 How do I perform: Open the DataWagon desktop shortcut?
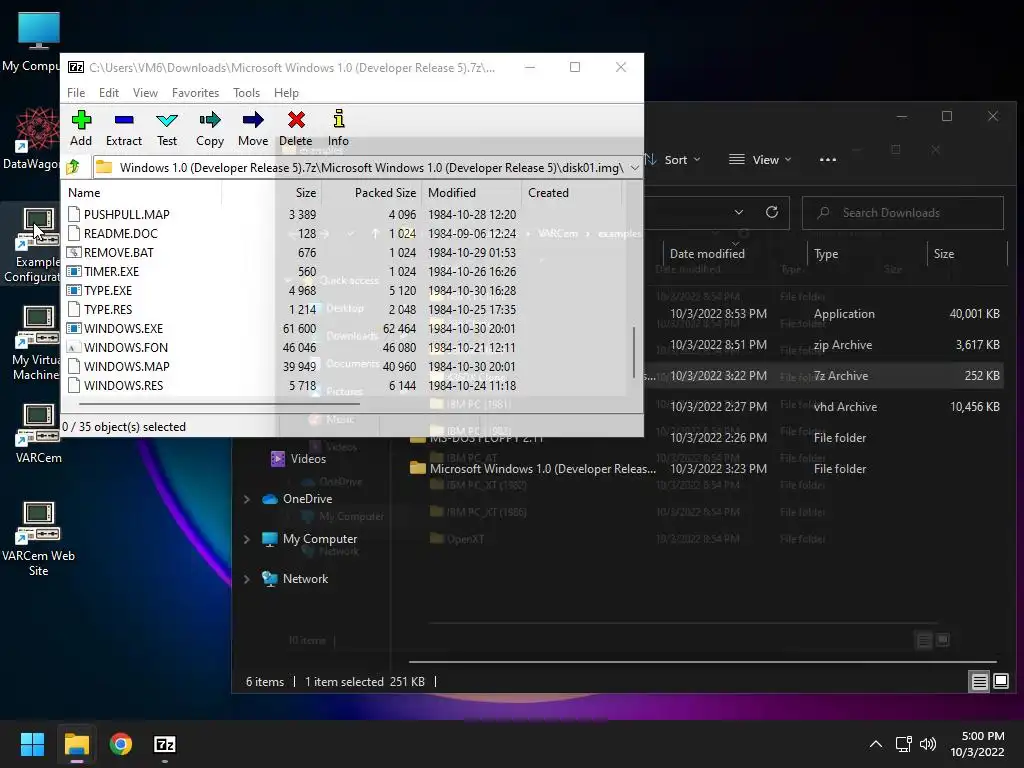pyautogui.click(x=31, y=138)
